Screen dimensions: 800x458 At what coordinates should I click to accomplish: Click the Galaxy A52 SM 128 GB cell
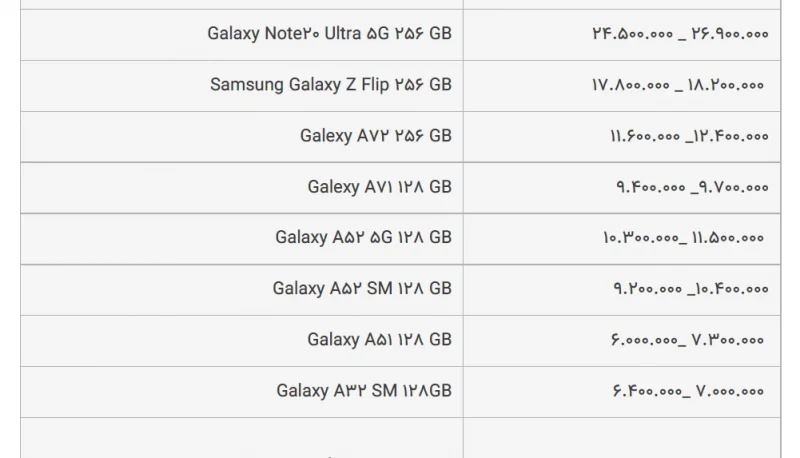(x=362, y=289)
